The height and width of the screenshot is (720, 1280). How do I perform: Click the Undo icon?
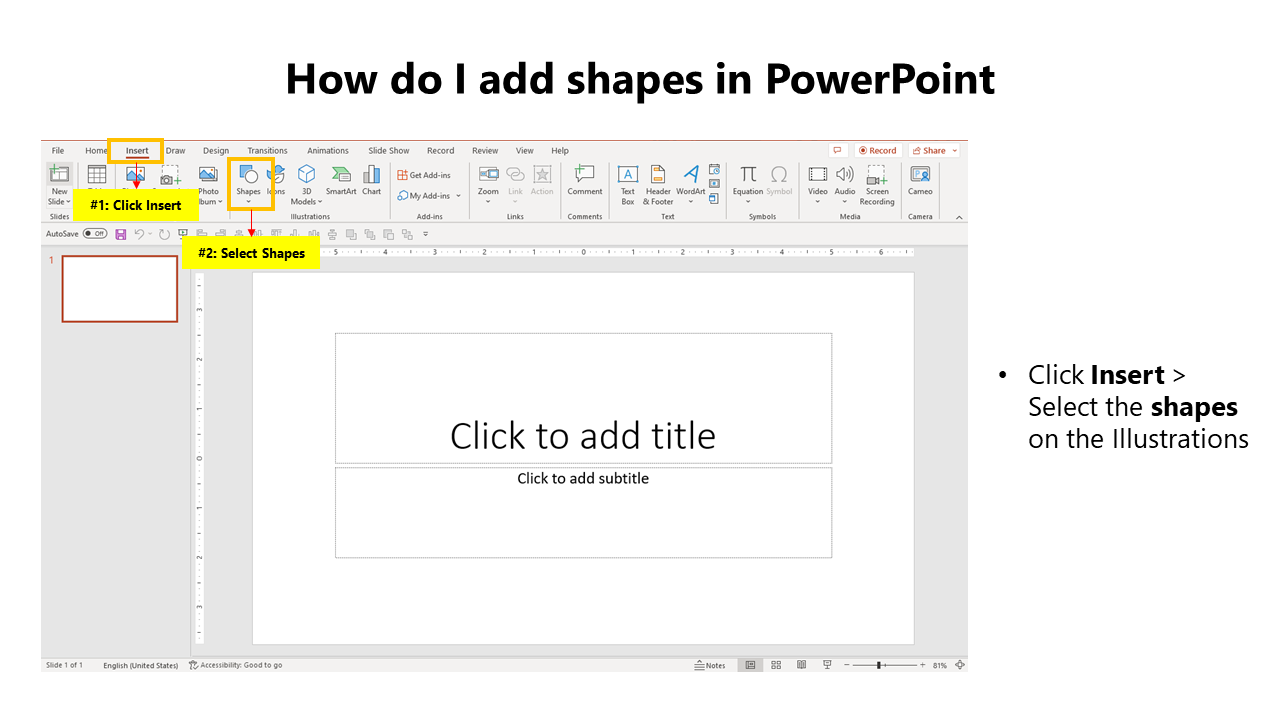(139, 234)
